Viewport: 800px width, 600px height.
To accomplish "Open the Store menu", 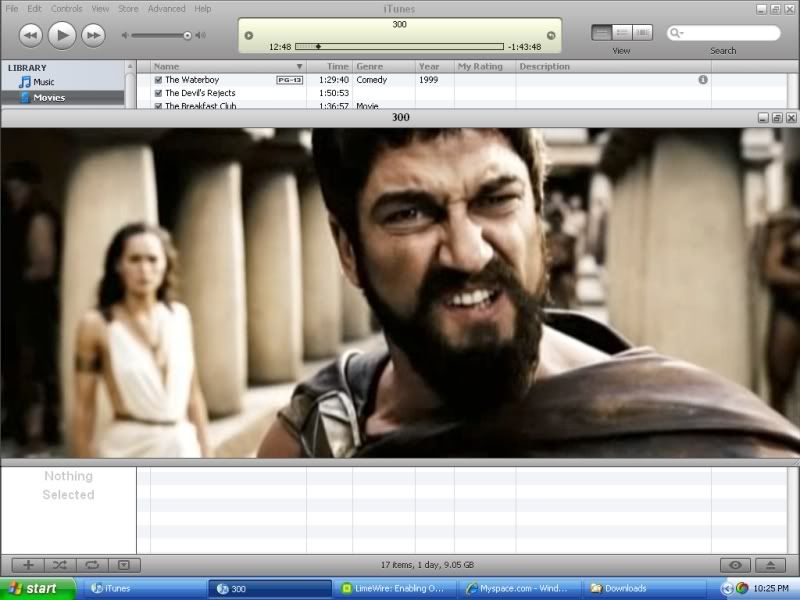I will (128, 9).
